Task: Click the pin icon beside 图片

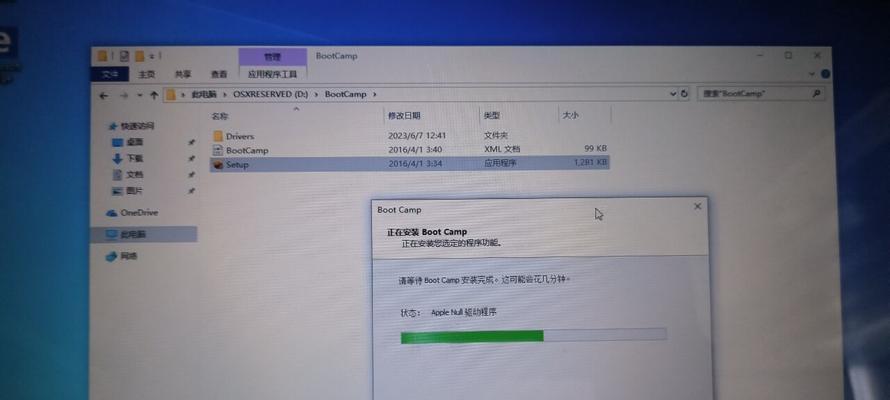Action: 192,191
